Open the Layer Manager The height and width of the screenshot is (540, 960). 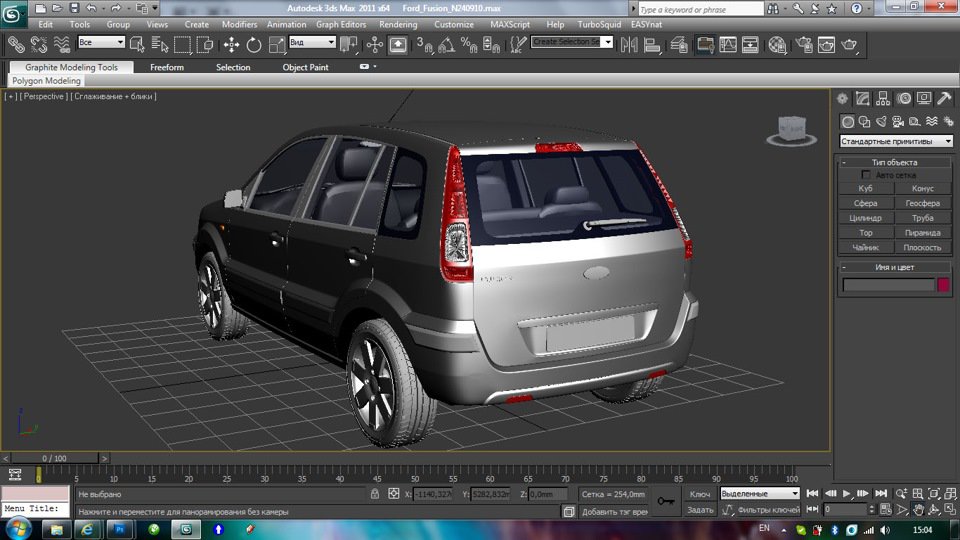click(679, 44)
